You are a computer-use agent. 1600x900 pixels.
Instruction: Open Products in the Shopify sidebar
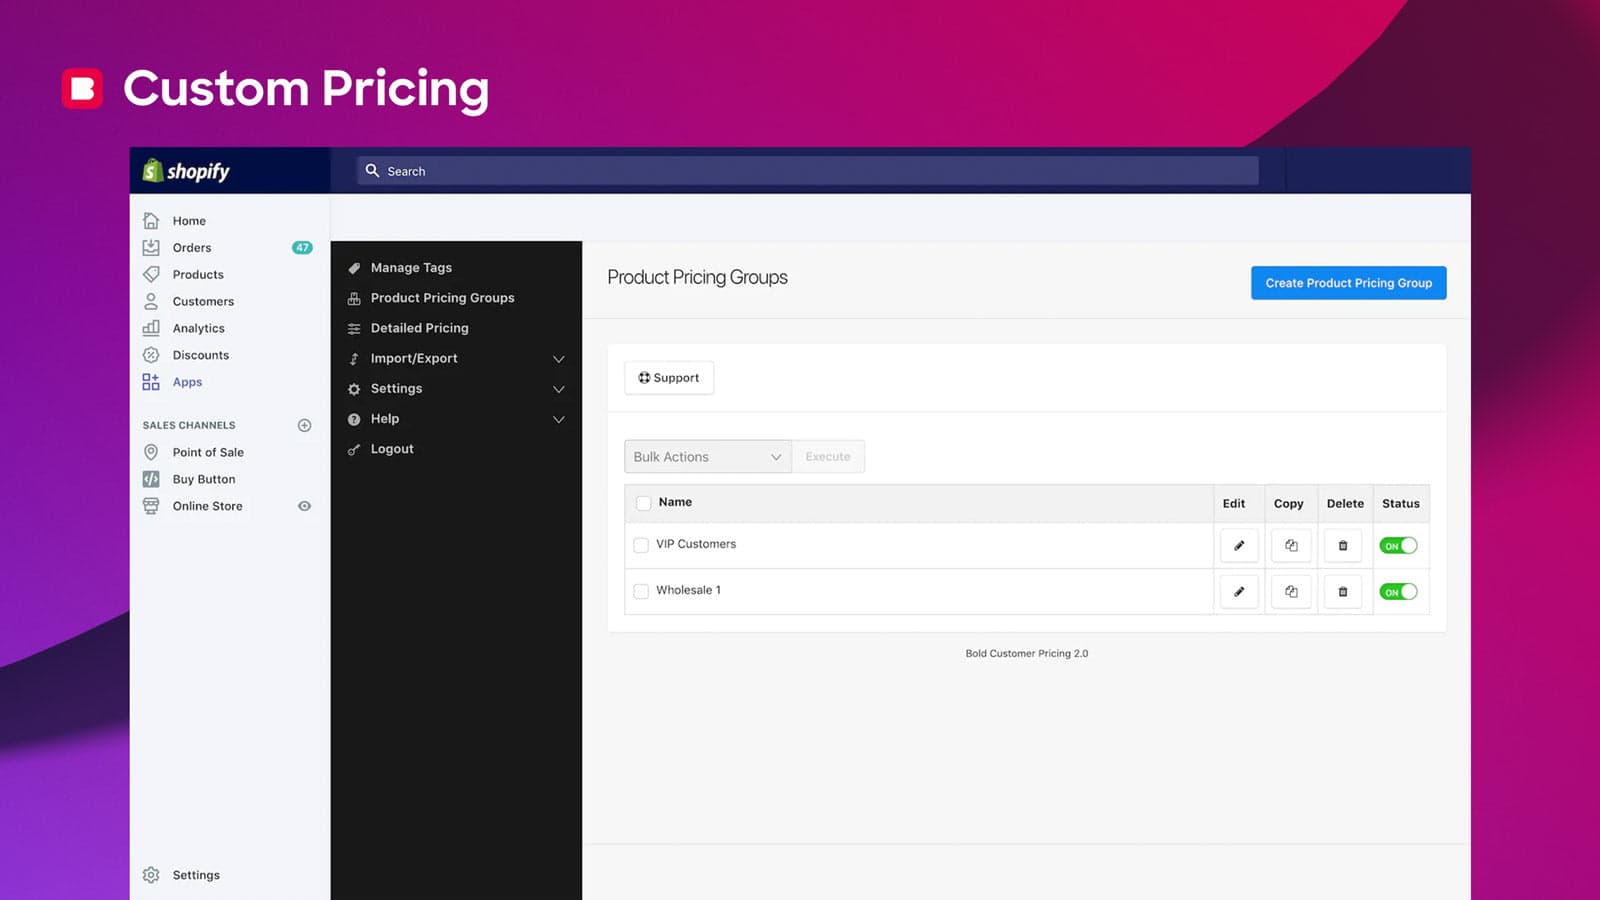[198, 274]
